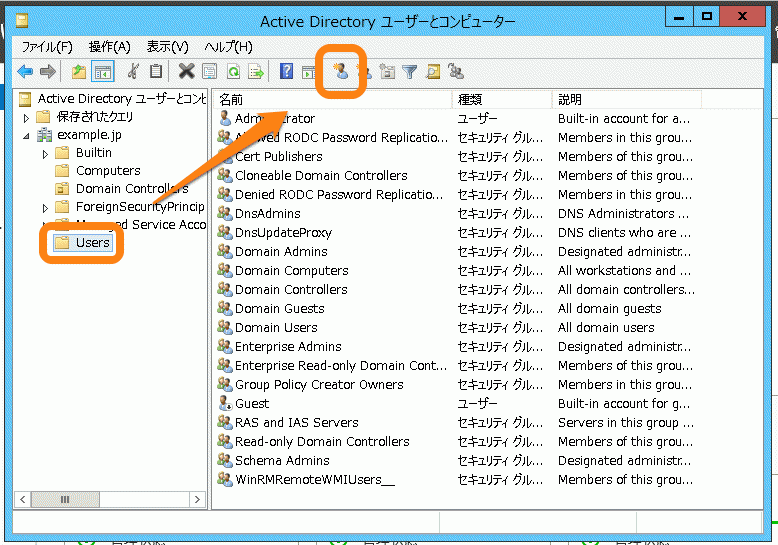Select the RAS and IAS Servers row
The image size is (778, 545).
tap(296, 422)
